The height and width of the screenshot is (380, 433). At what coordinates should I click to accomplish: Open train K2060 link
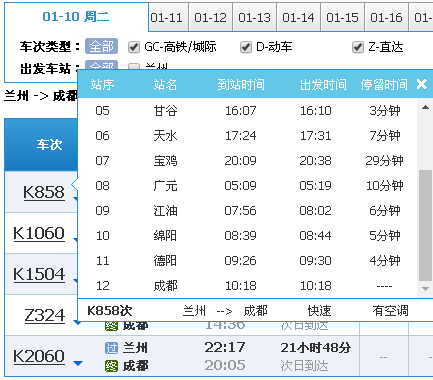[39, 356]
